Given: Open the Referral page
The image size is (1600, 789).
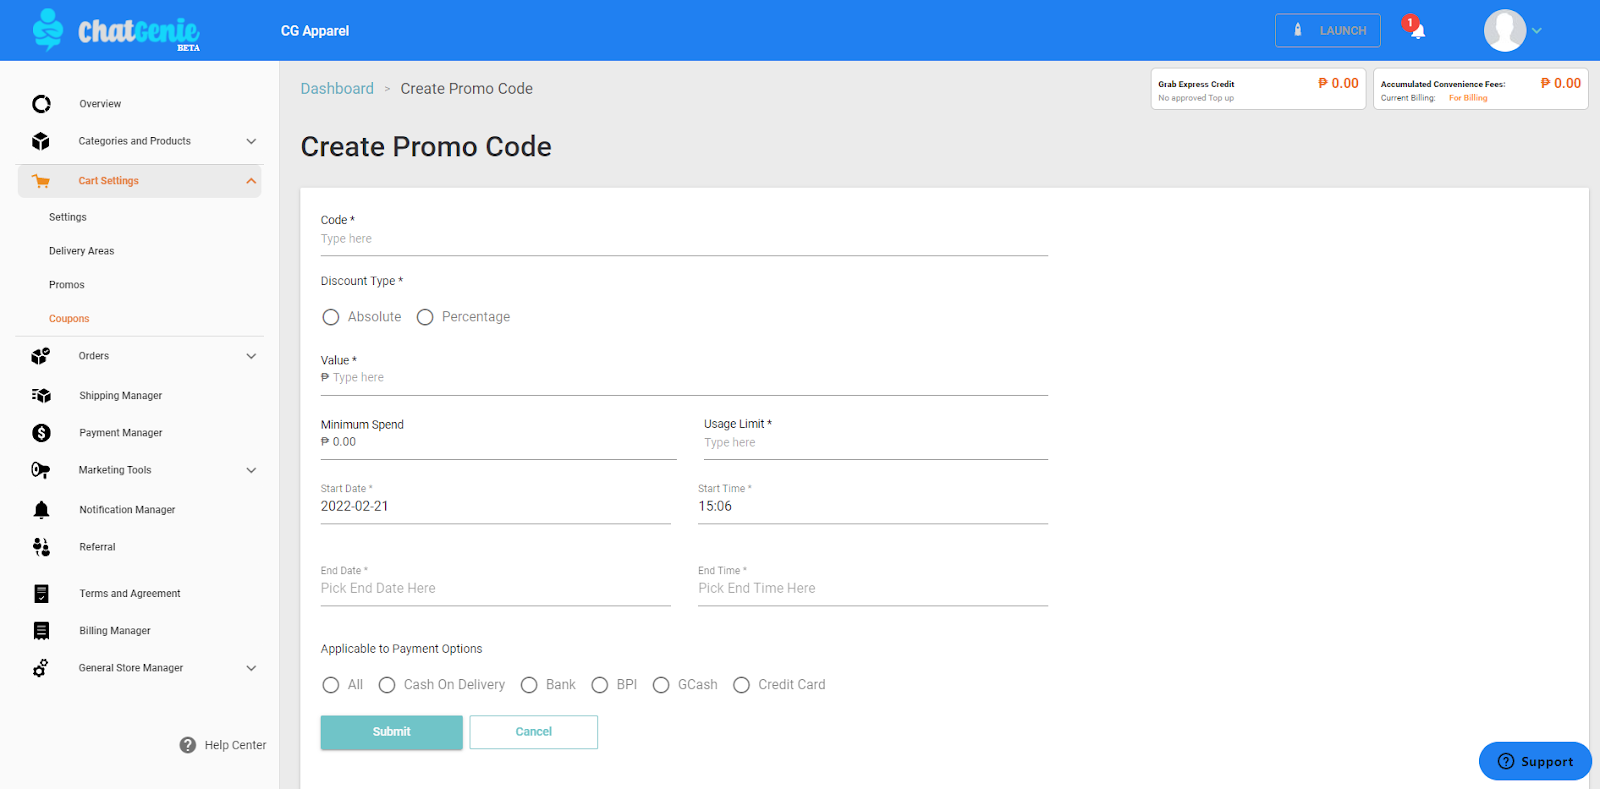Looking at the screenshot, I should coord(97,547).
